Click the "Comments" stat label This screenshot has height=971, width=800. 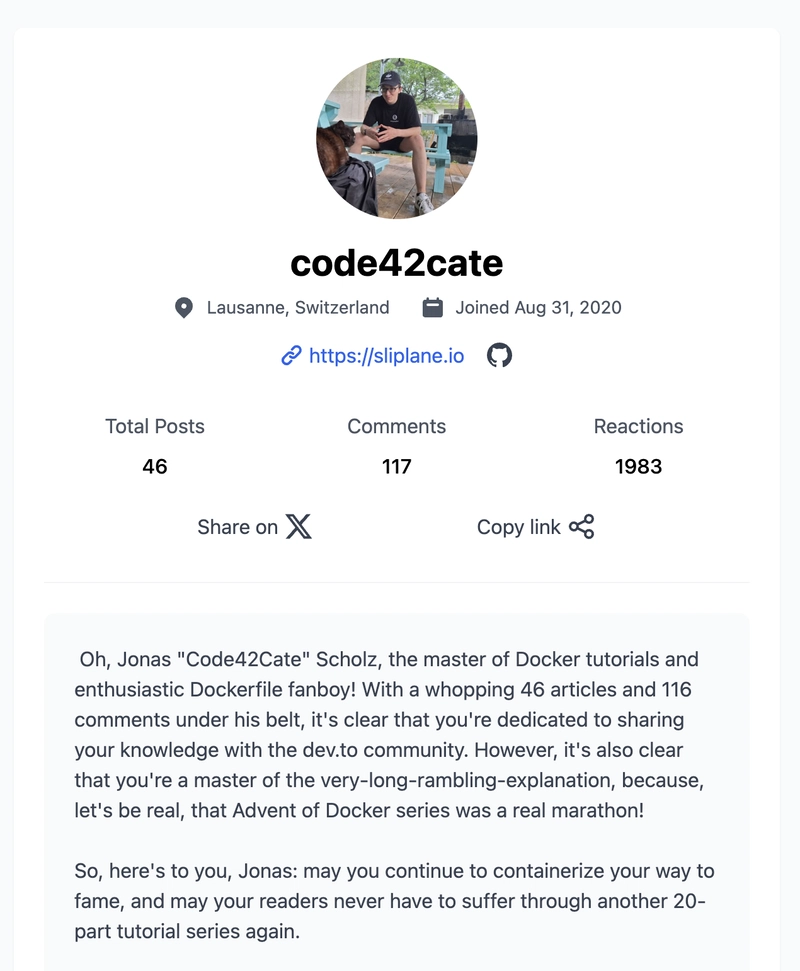pyautogui.click(x=397, y=426)
